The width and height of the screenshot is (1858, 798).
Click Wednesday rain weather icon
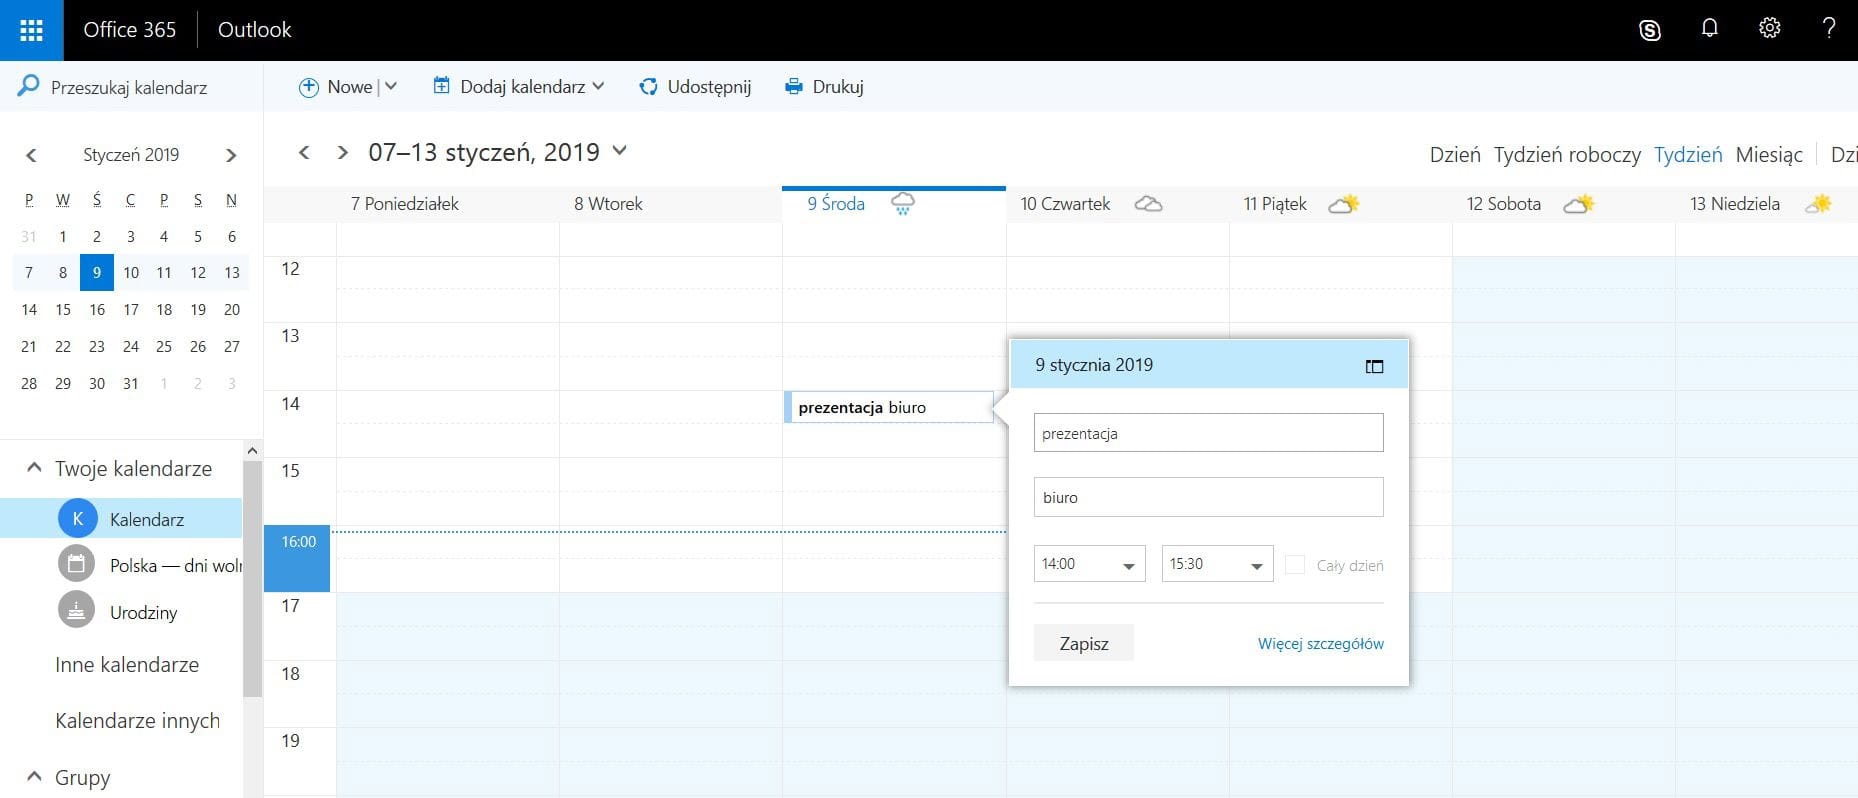(x=902, y=204)
